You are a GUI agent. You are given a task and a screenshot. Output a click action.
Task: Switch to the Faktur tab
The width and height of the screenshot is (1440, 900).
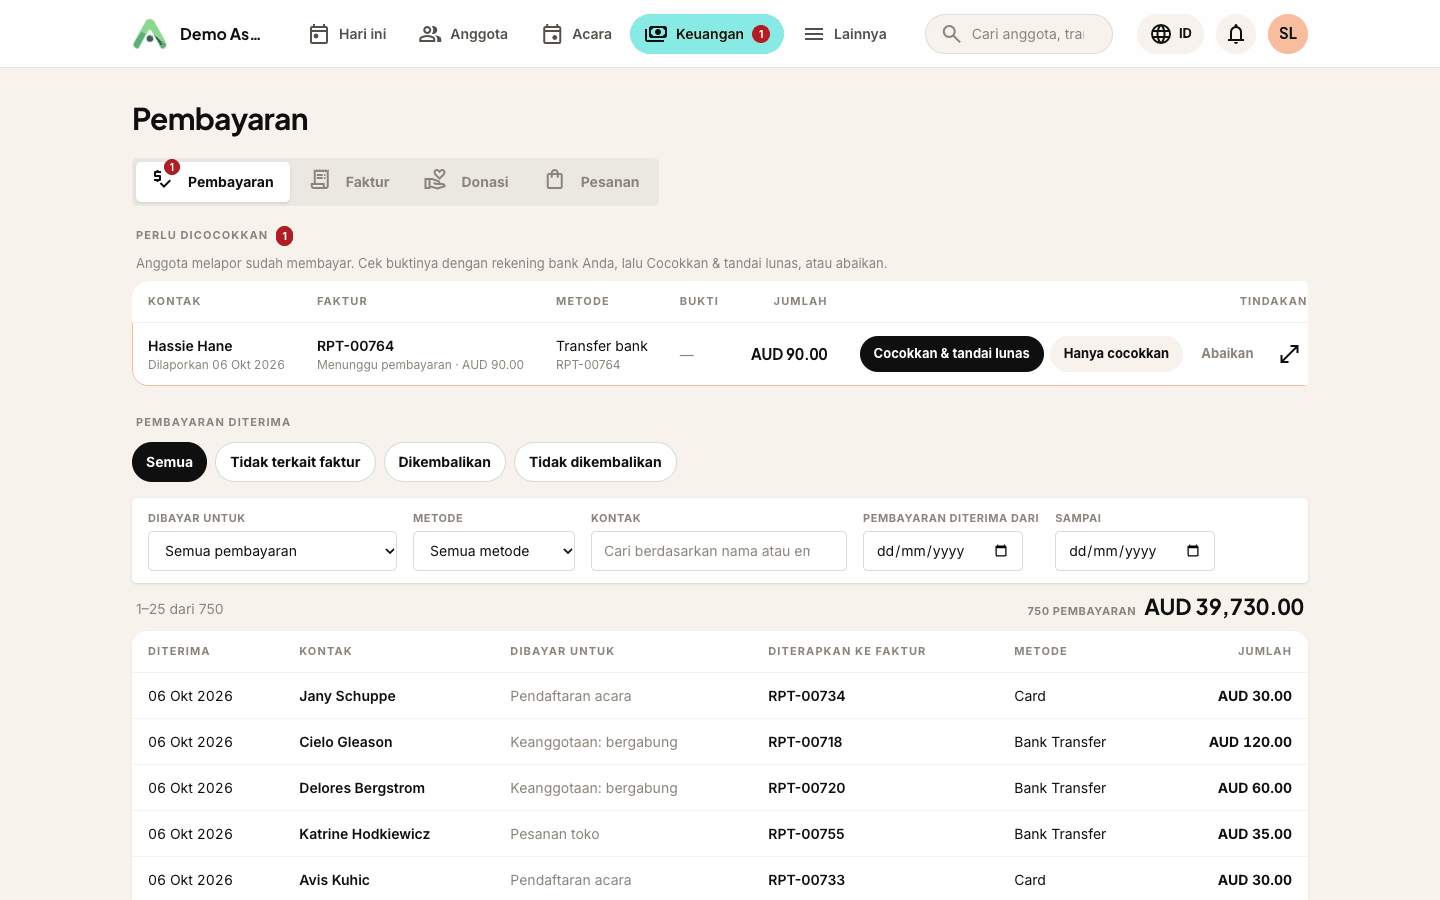coord(349,182)
